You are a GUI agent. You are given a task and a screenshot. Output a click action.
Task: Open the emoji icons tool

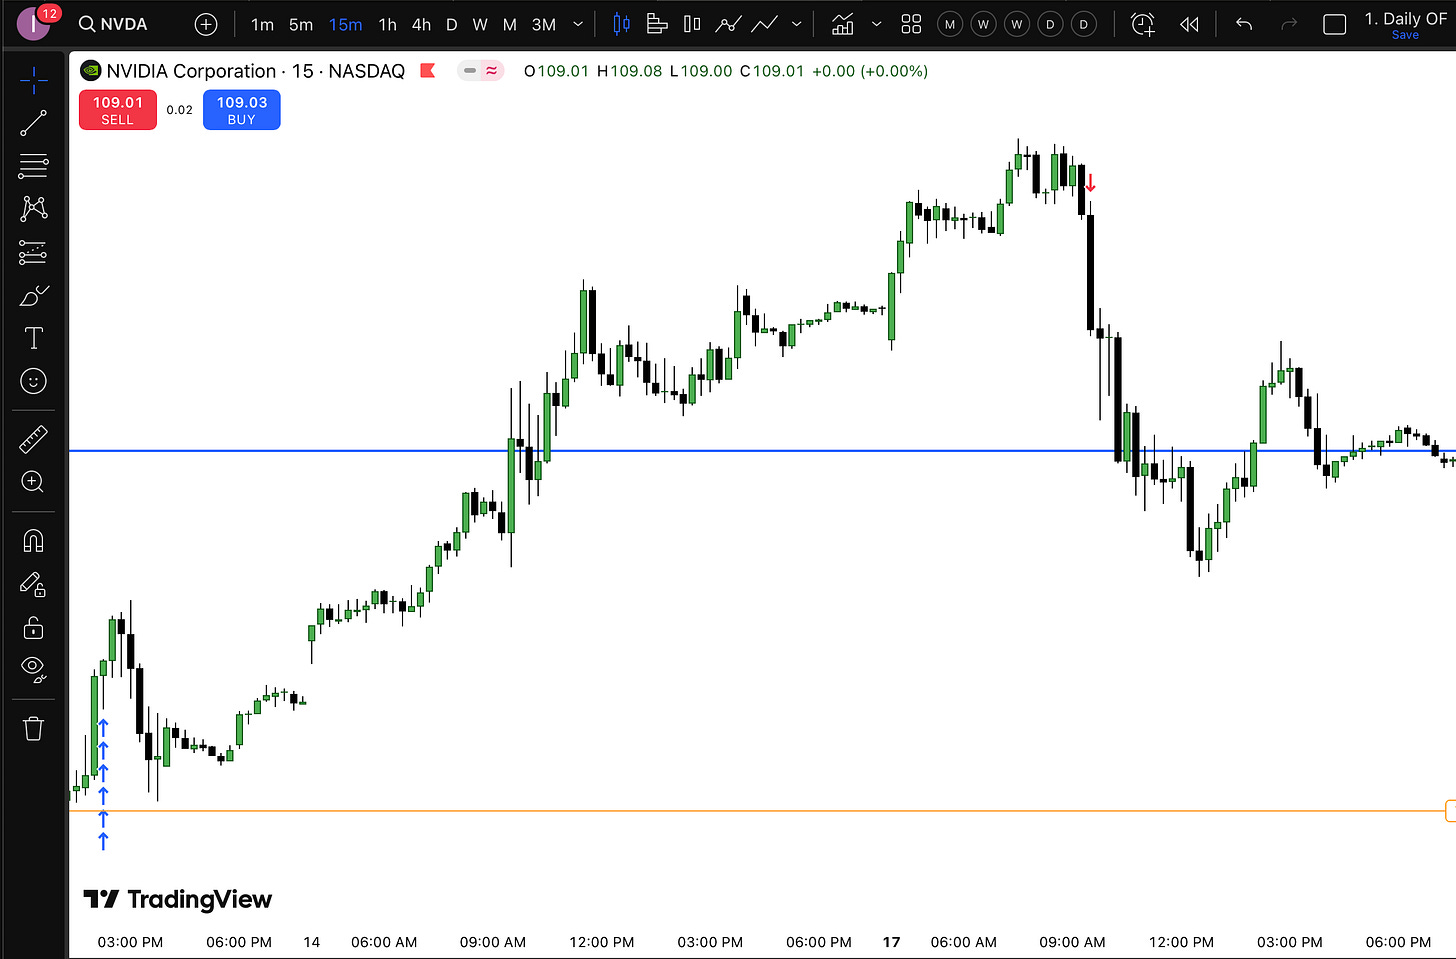[33, 381]
